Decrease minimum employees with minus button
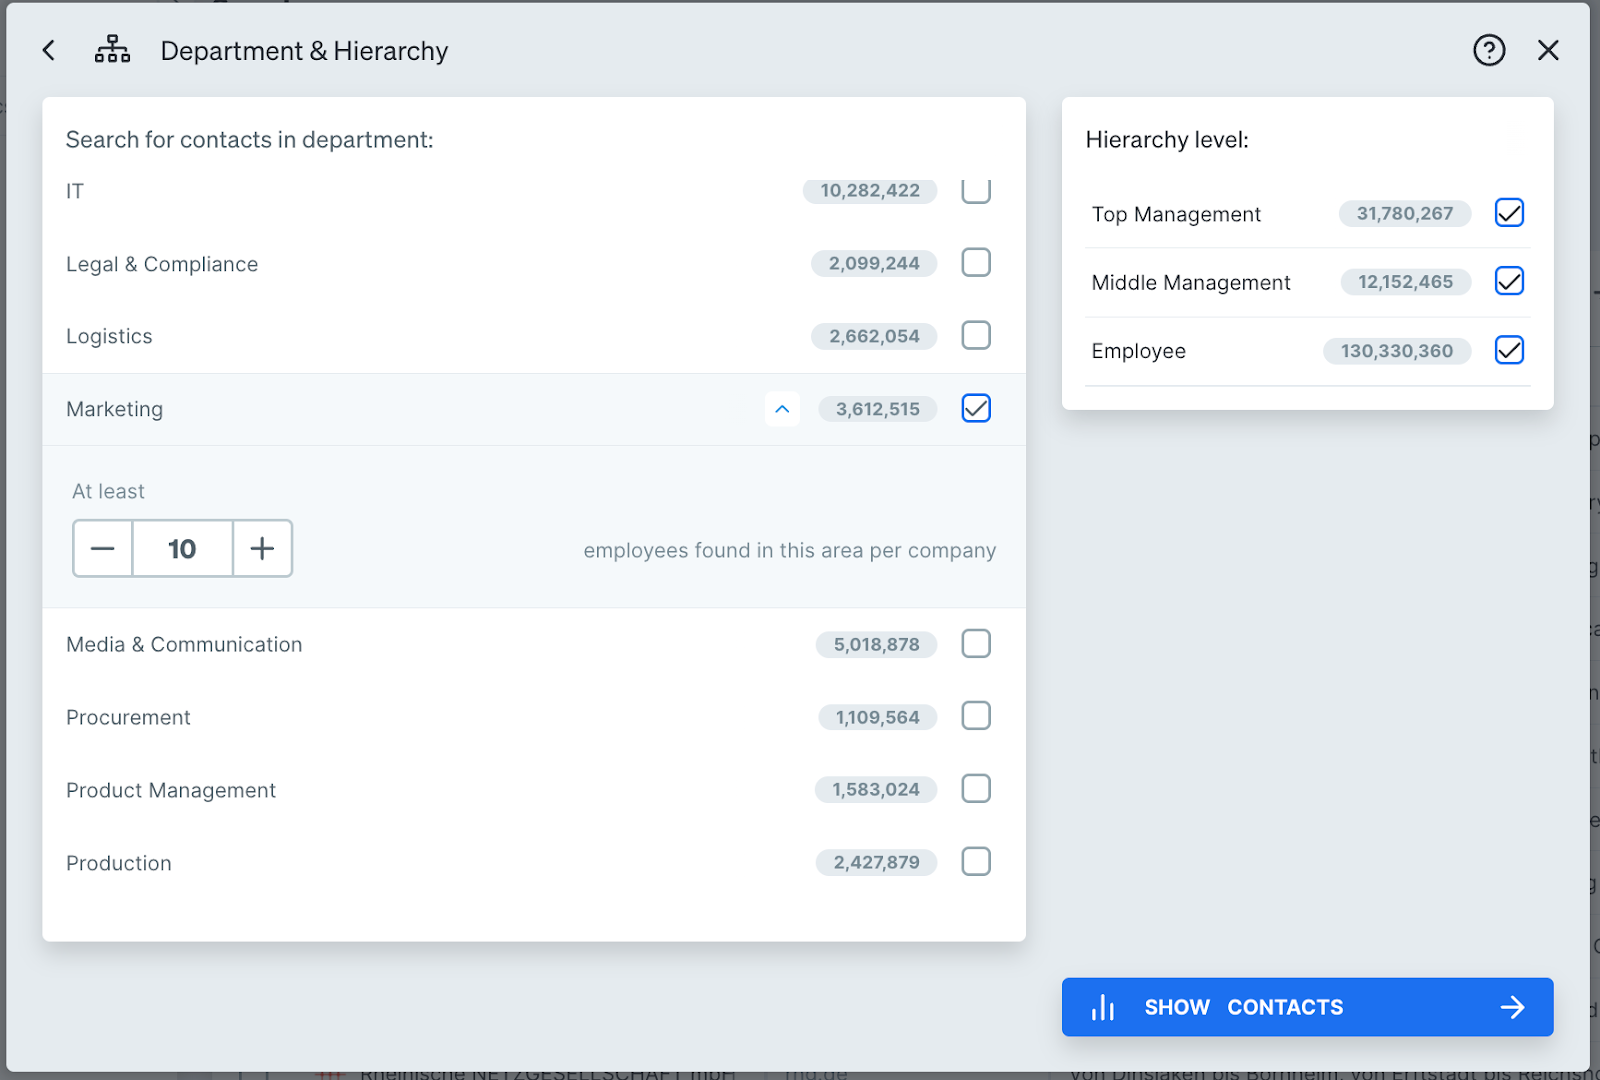Image resolution: width=1600 pixels, height=1080 pixels. (x=103, y=549)
